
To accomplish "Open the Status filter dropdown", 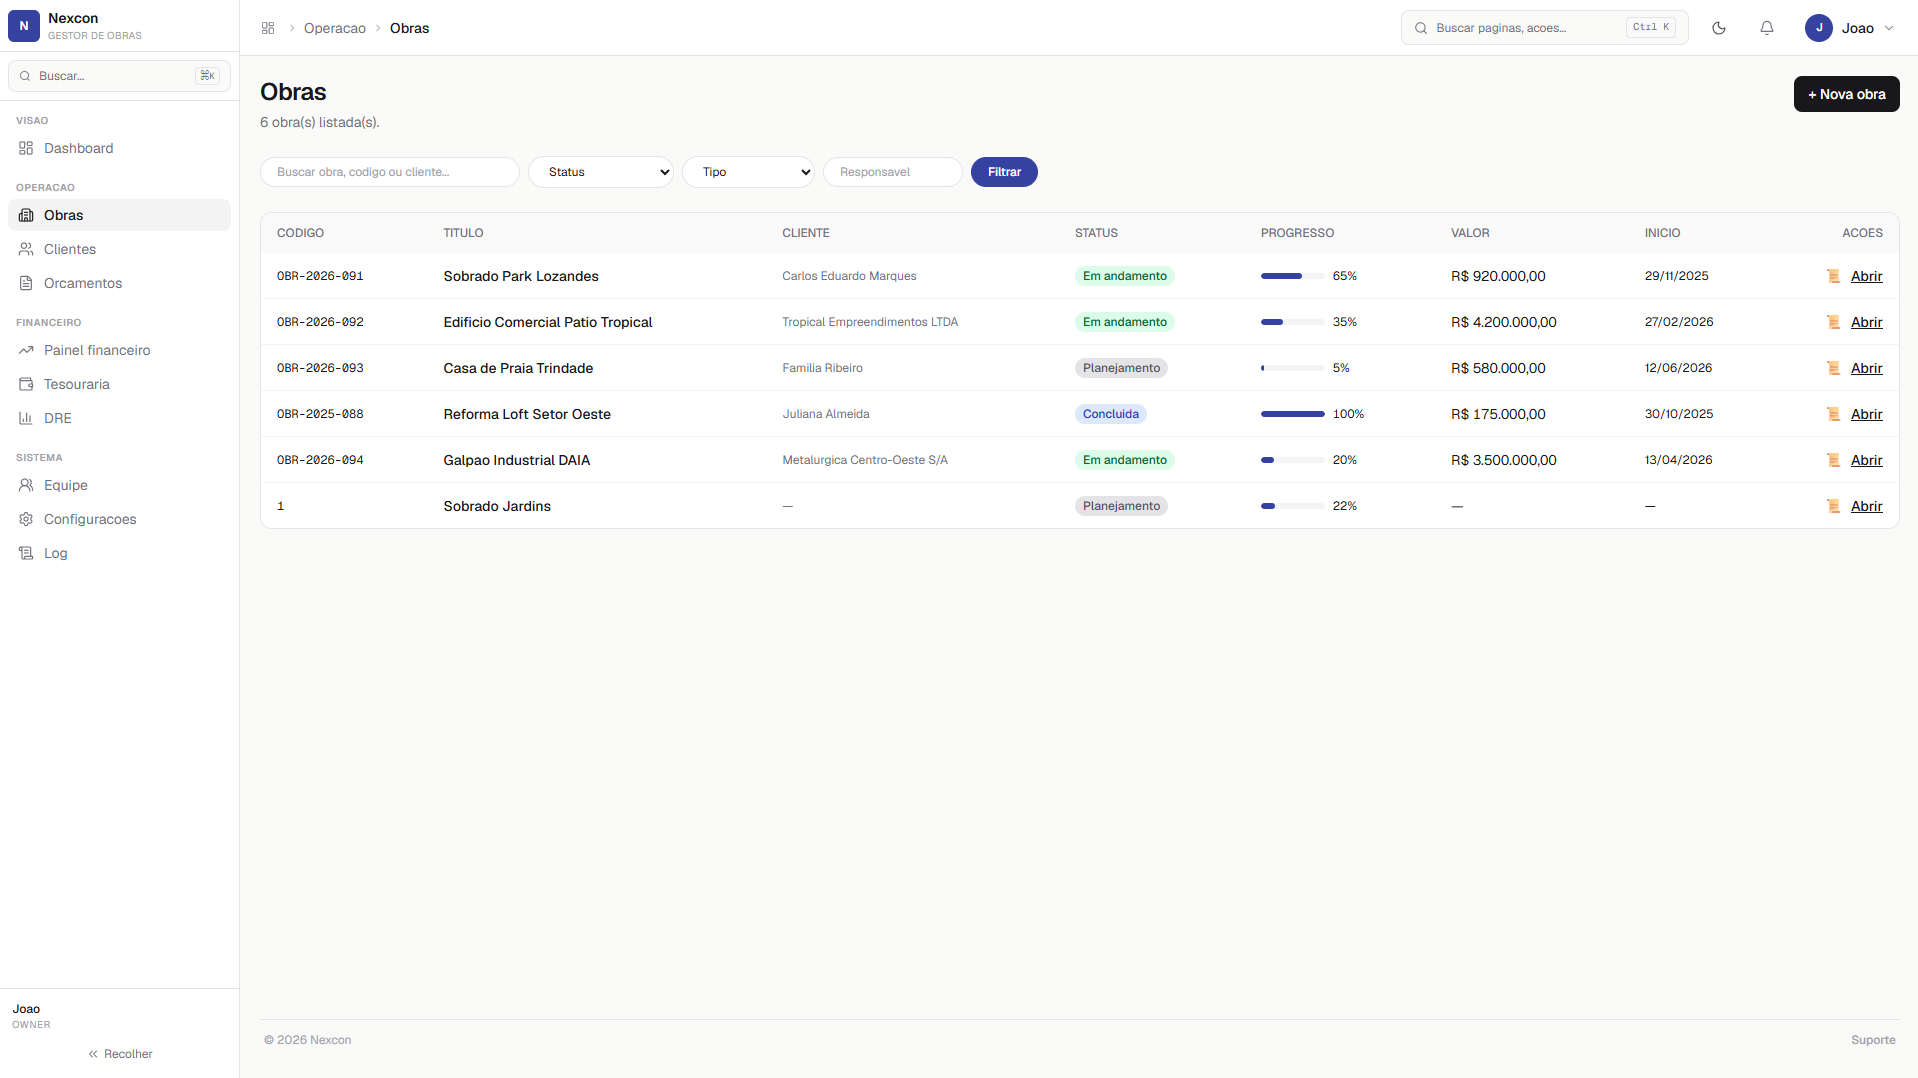I will (x=601, y=172).
